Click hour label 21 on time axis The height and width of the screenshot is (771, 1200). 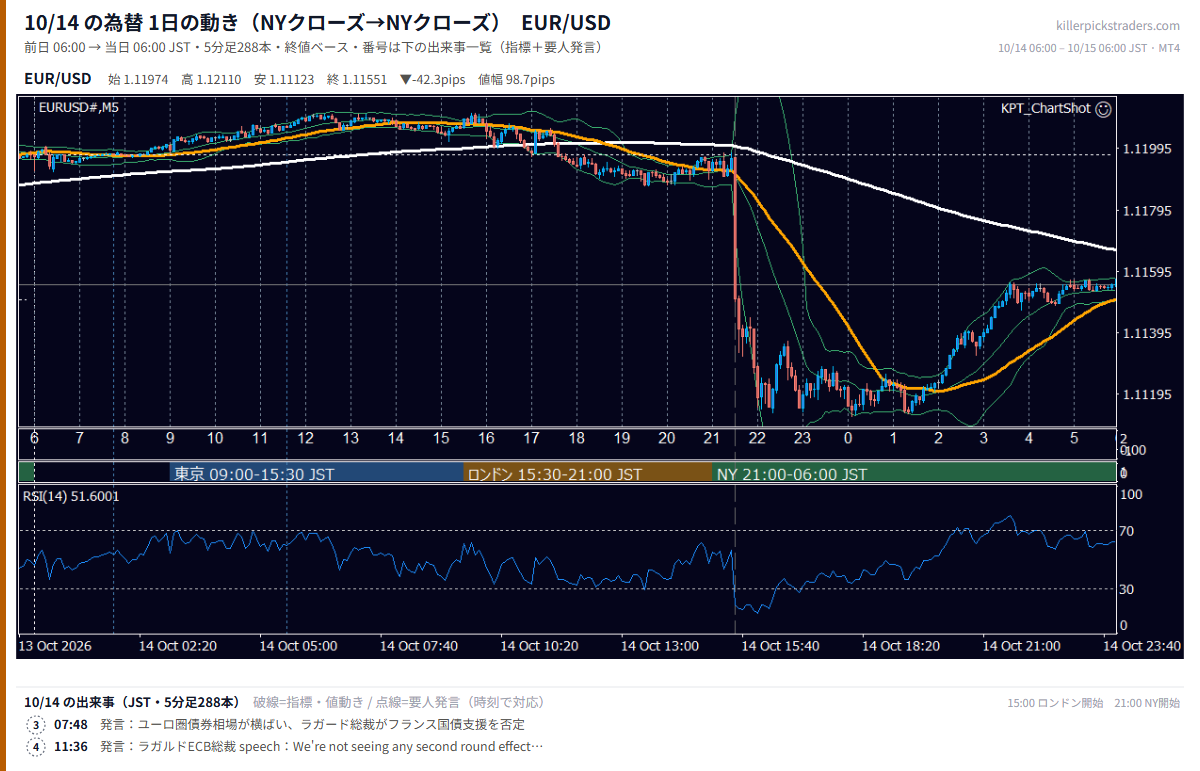(x=712, y=438)
